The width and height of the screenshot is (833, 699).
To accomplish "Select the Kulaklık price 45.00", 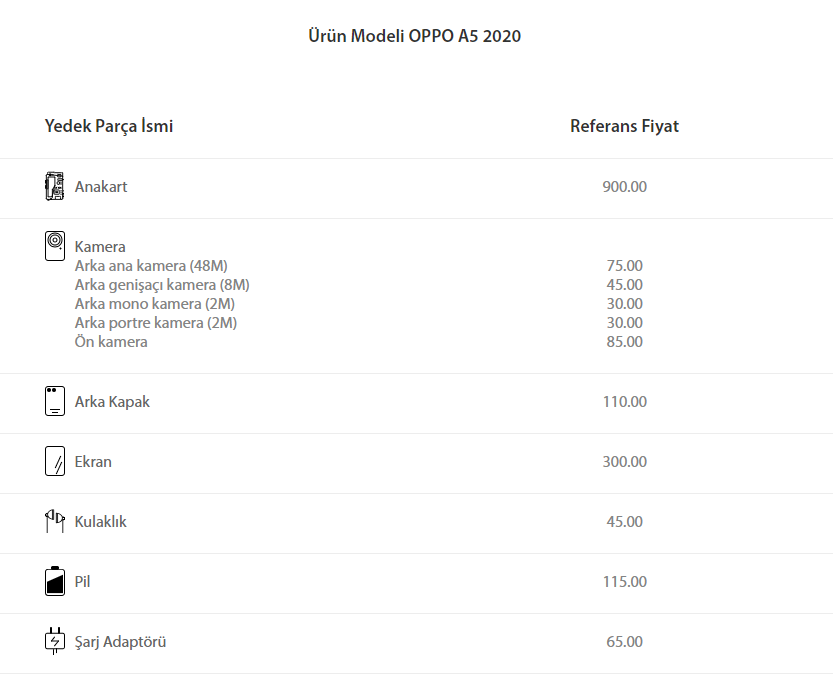I will click(x=624, y=522).
